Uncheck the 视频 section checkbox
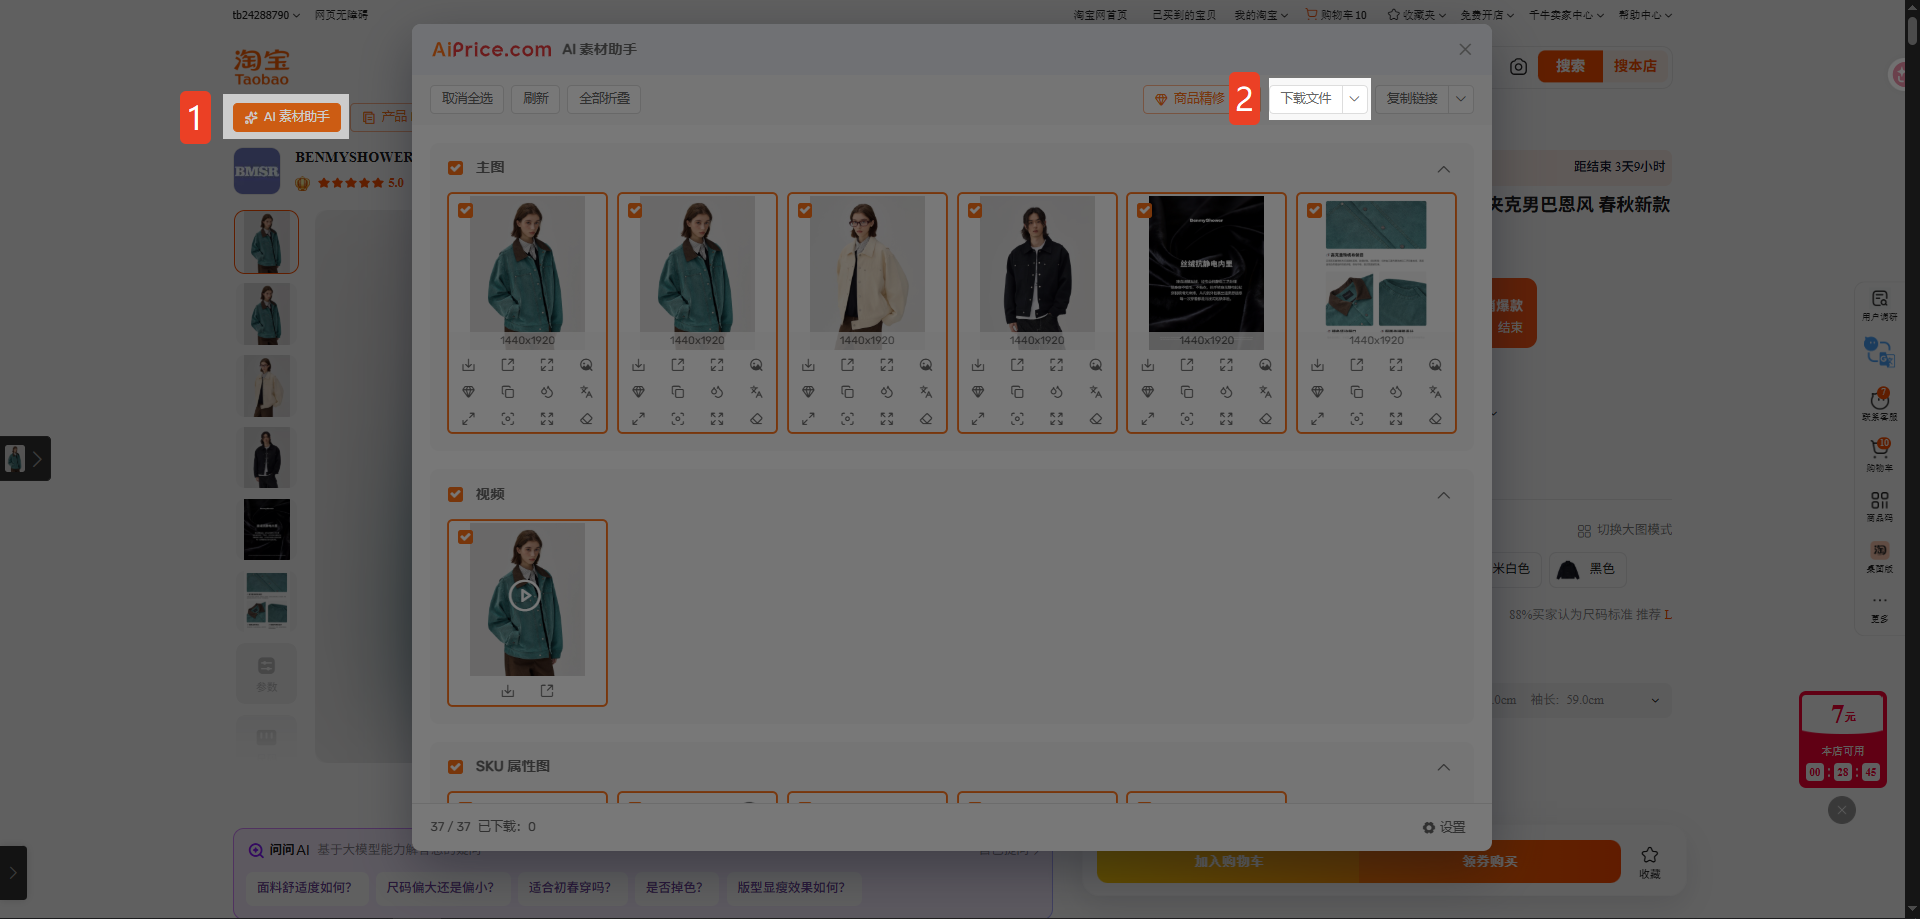The height and width of the screenshot is (919, 1920). (x=456, y=495)
